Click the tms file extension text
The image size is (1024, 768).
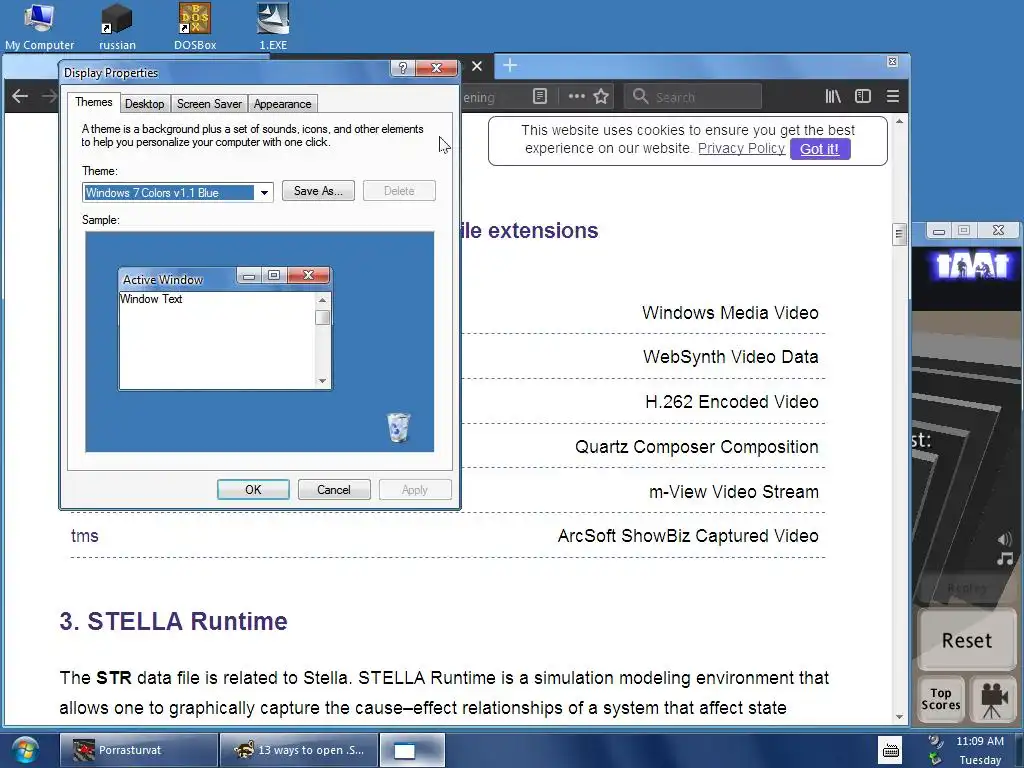(x=84, y=536)
